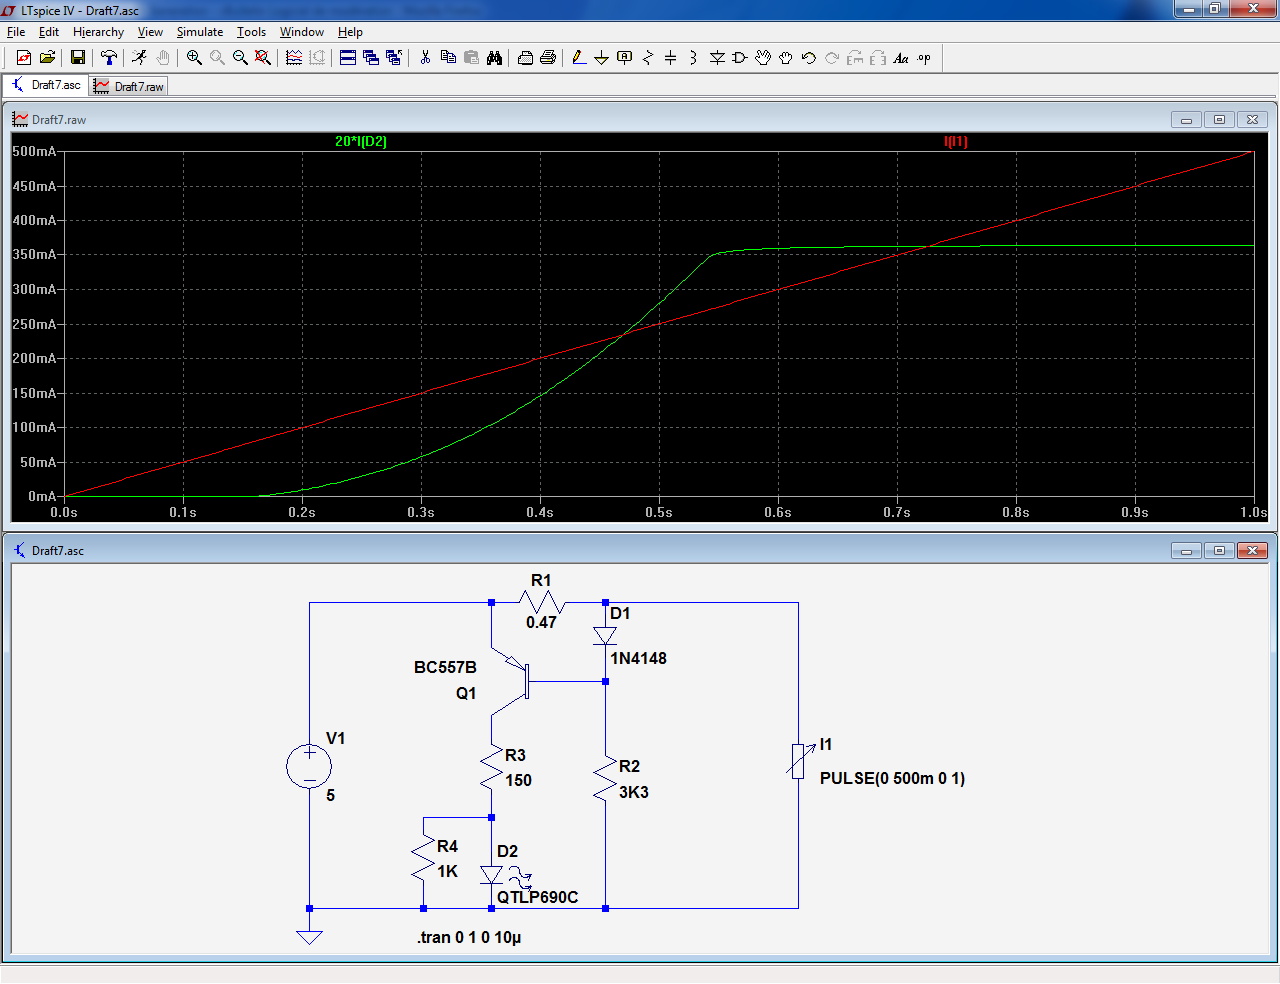Choose the Capacitor component tool
Image resolution: width=1280 pixels, height=984 pixels.
click(x=670, y=58)
